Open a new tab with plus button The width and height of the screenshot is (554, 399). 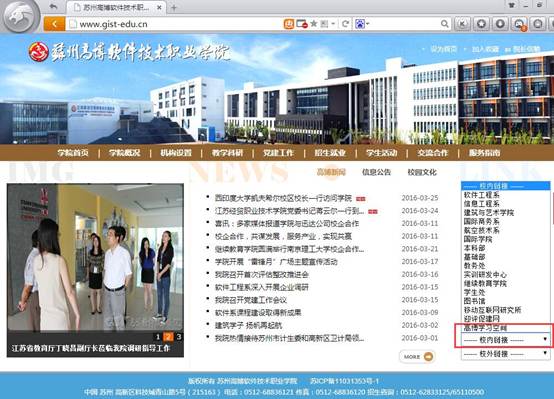(x=173, y=7)
